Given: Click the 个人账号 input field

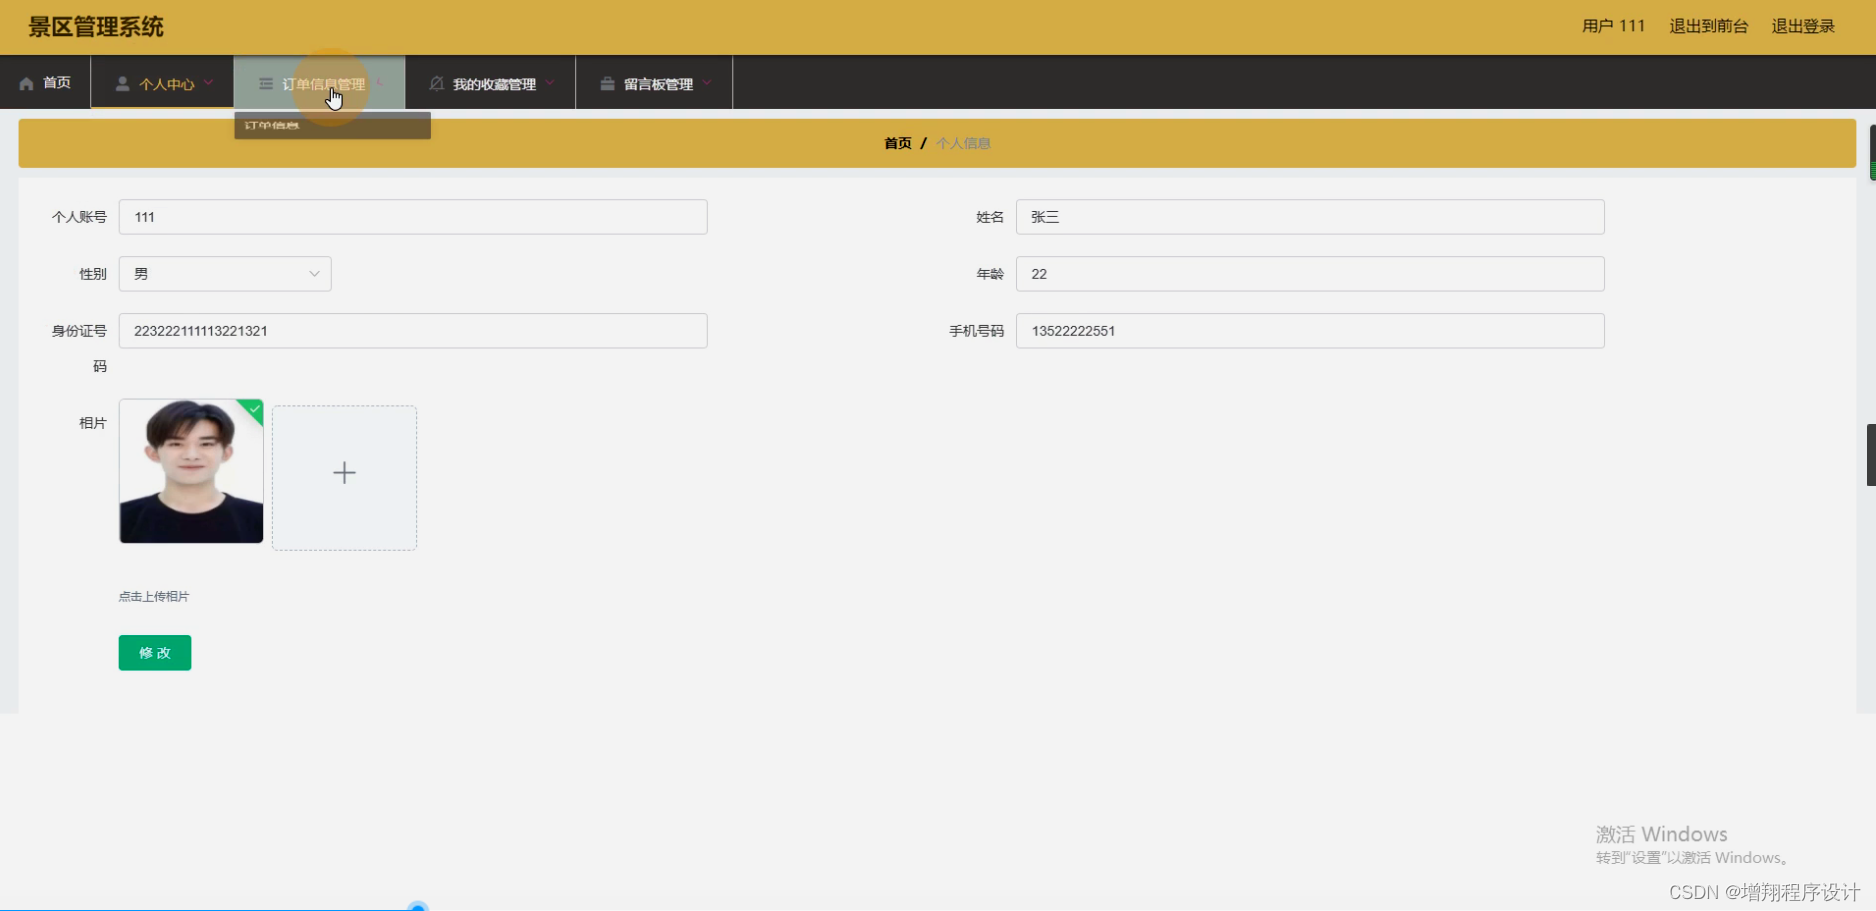Looking at the screenshot, I should [x=413, y=217].
